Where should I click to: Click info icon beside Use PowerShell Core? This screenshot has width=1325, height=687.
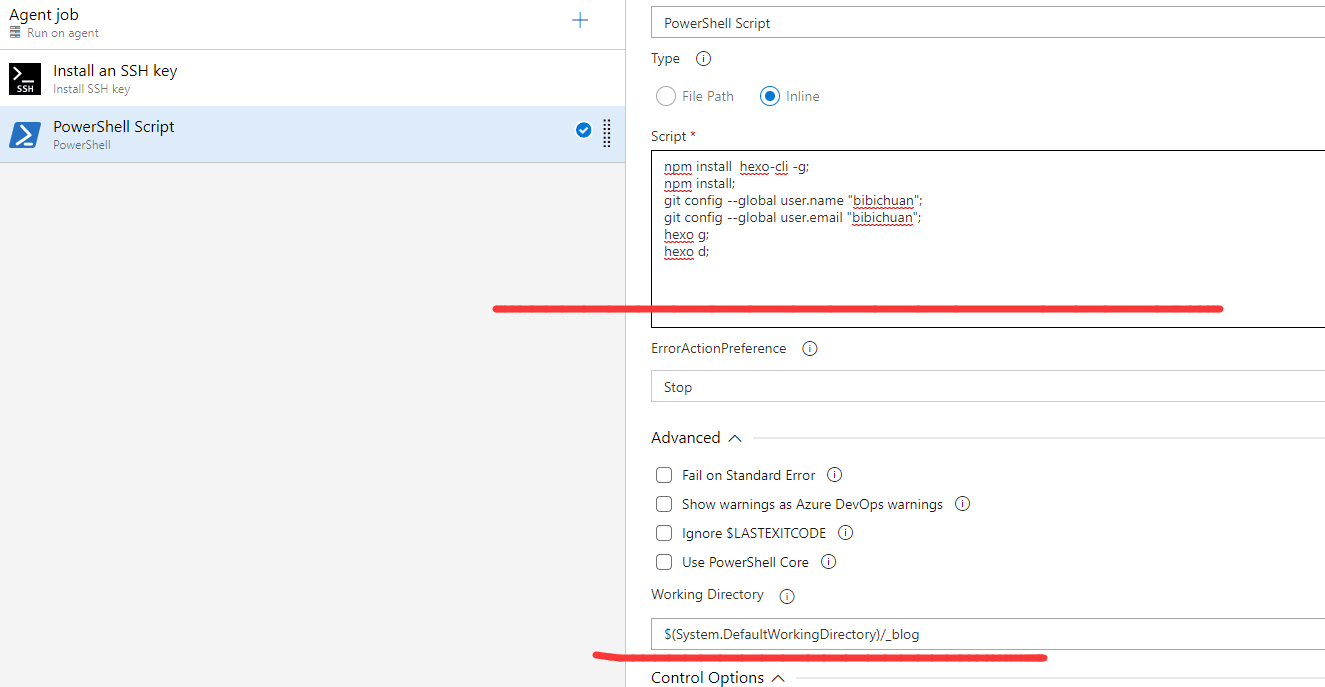[828, 562]
